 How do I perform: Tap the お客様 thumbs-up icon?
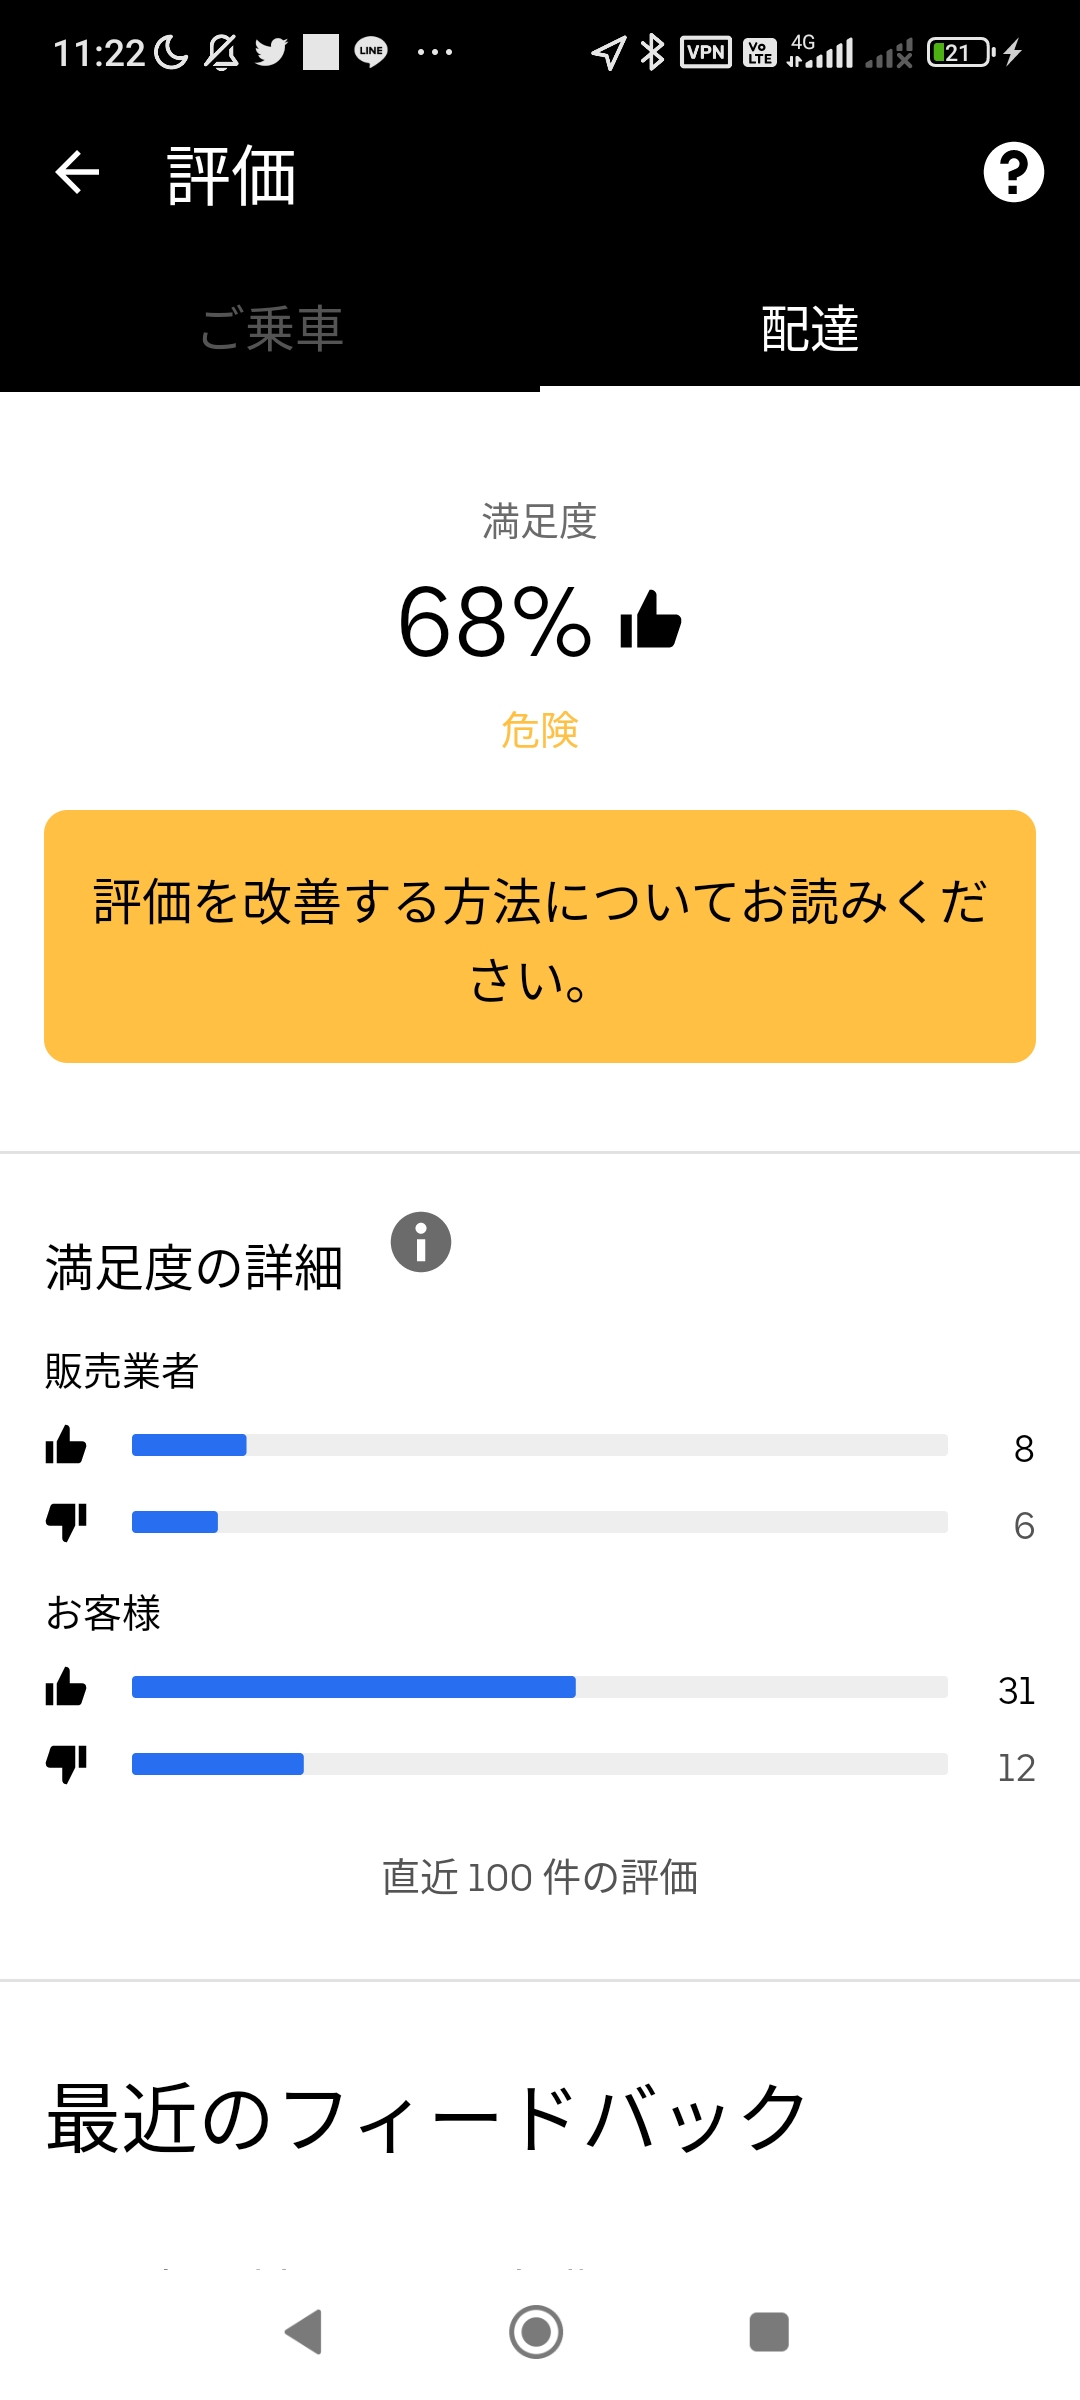pos(66,1688)
